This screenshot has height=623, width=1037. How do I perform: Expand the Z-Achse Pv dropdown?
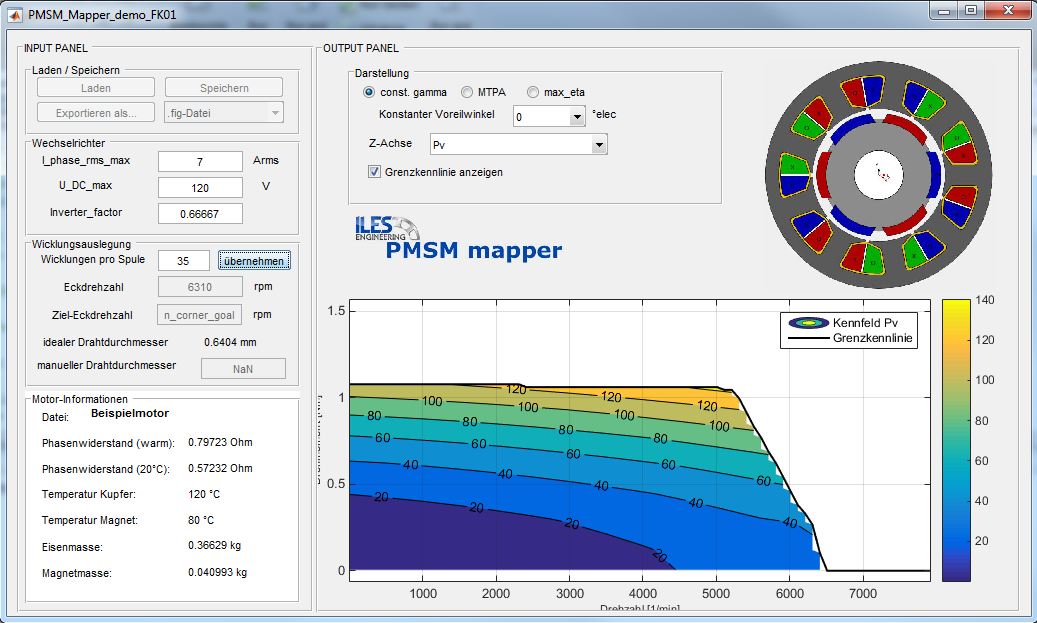click(x=598, y=145)
